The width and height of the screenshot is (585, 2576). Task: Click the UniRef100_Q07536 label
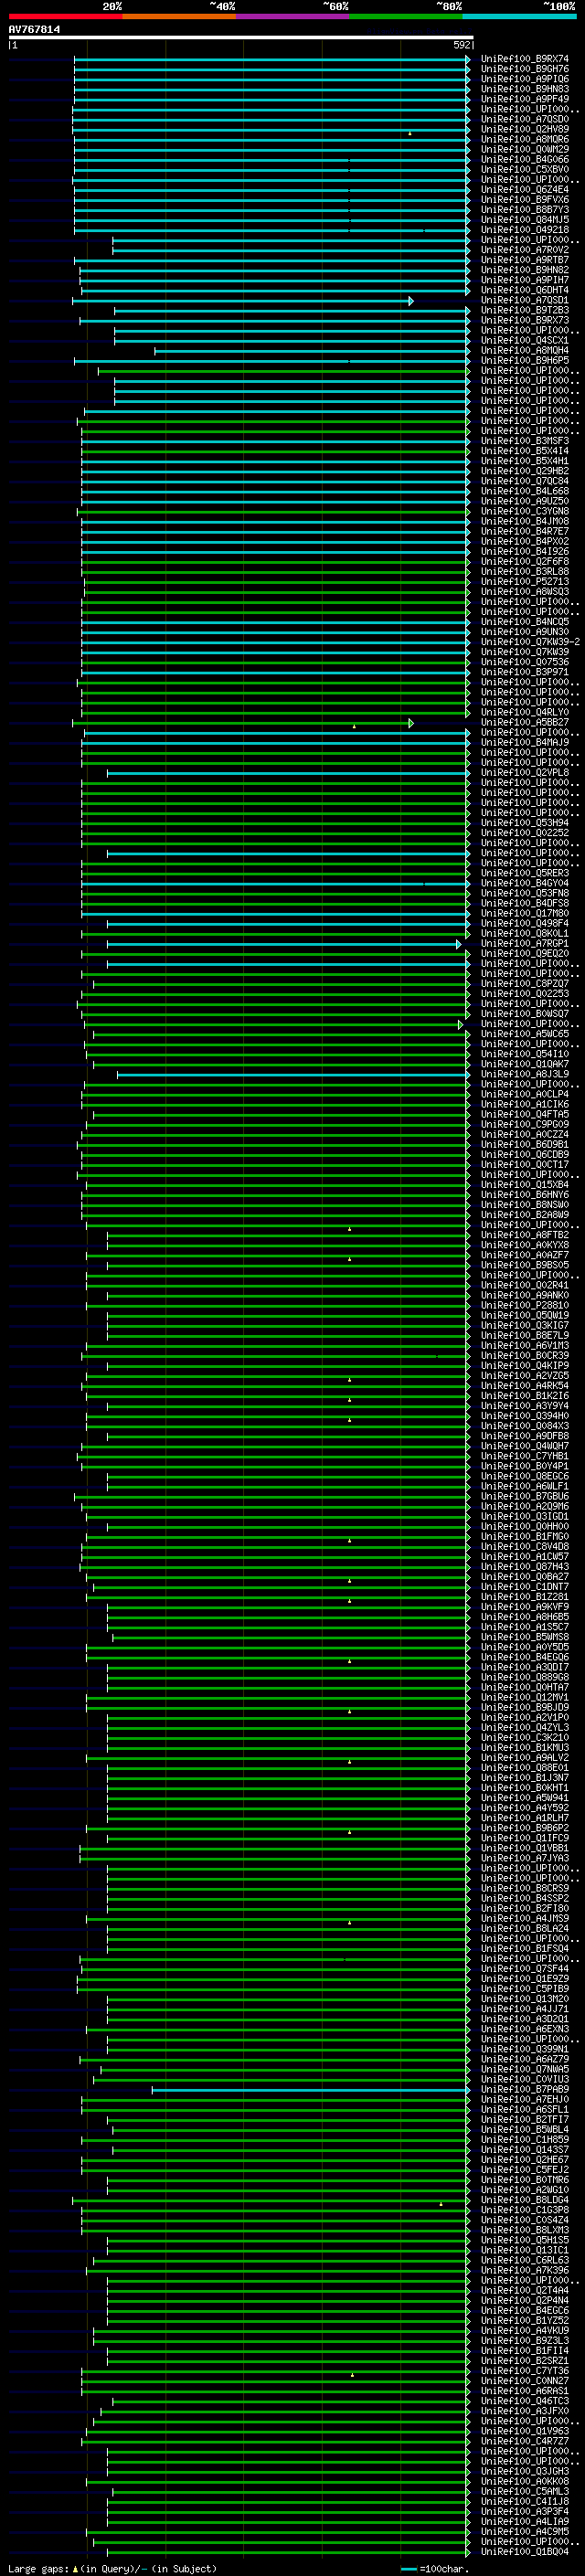point(525,662)
